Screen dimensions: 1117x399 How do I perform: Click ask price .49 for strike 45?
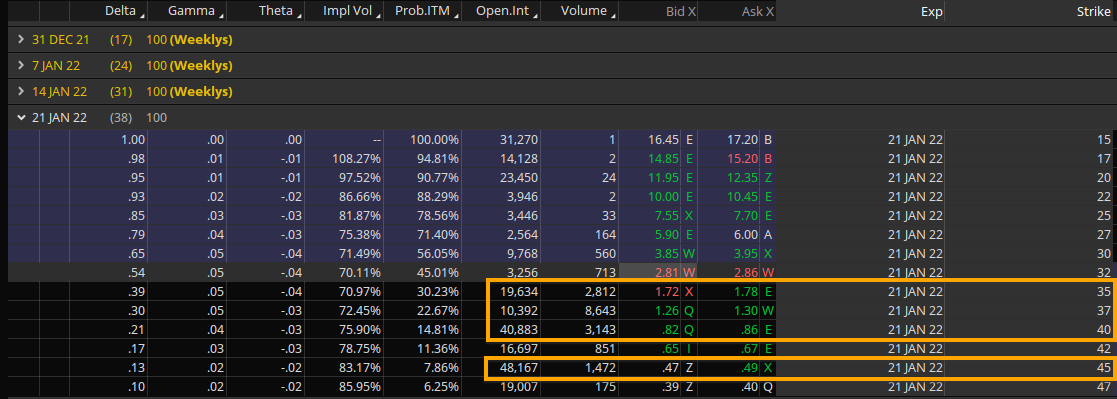[748, 368]
